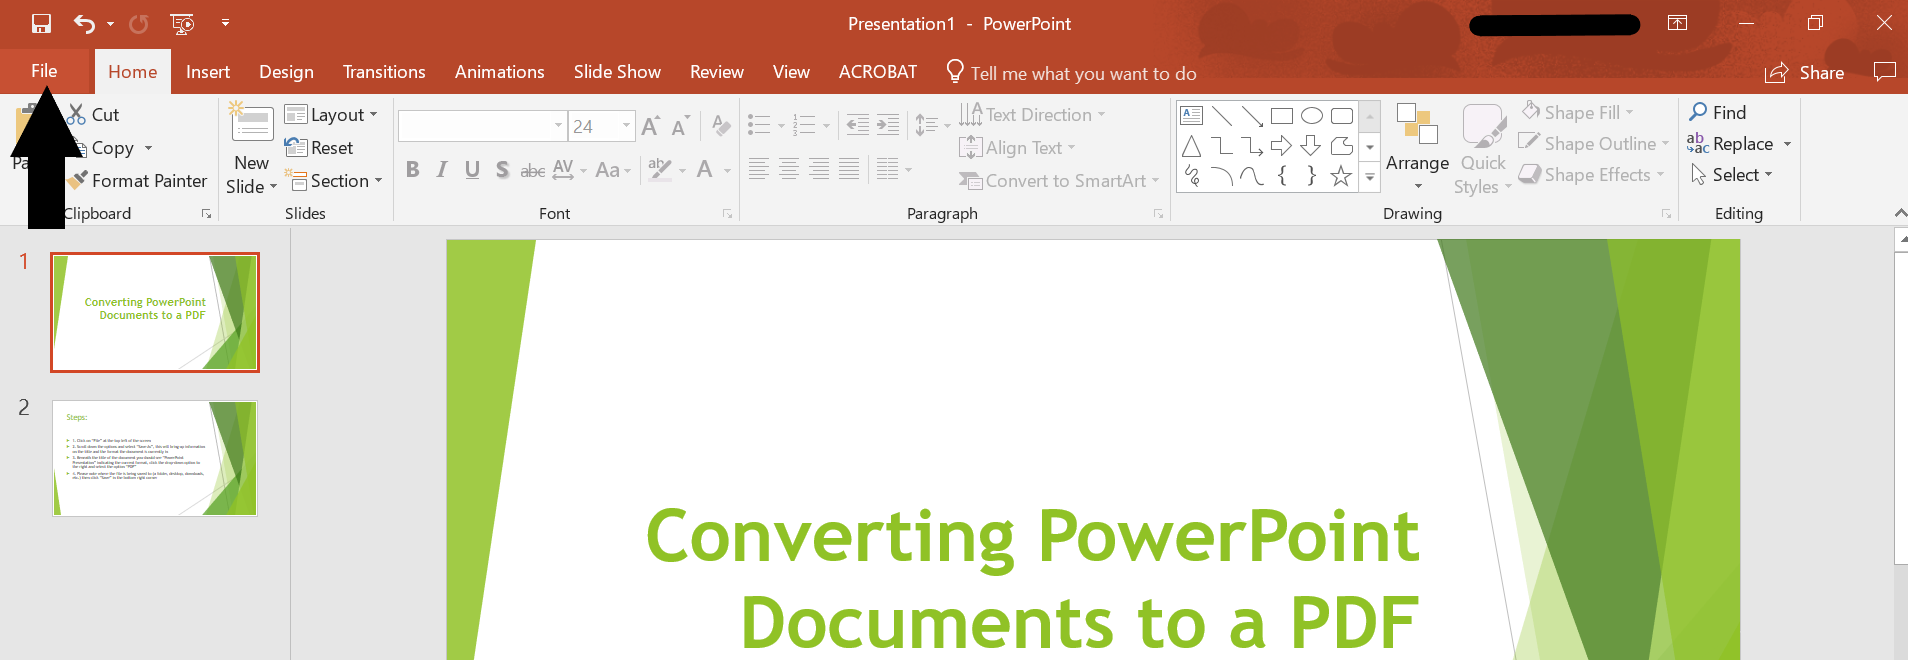This screenshot has height=660, width=1908.
Task: Open the File tab
Action: coord(44,71)
